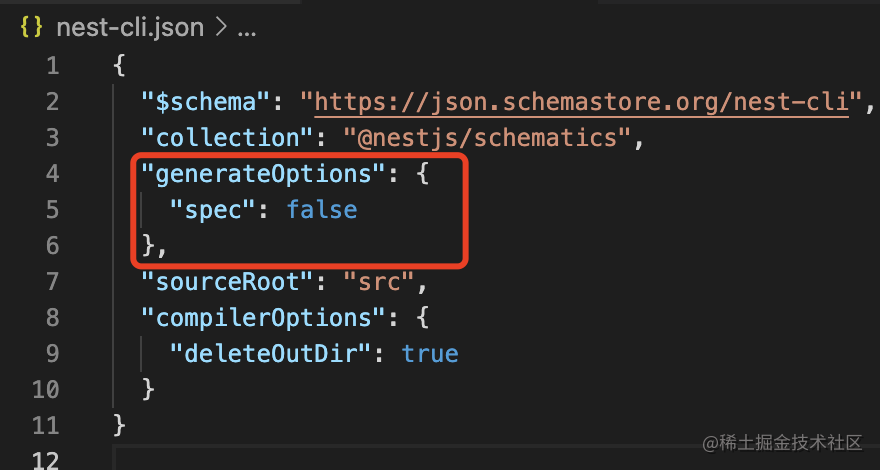Click the JSON braces file icon
Screen dimensions: 880x470
31,28
